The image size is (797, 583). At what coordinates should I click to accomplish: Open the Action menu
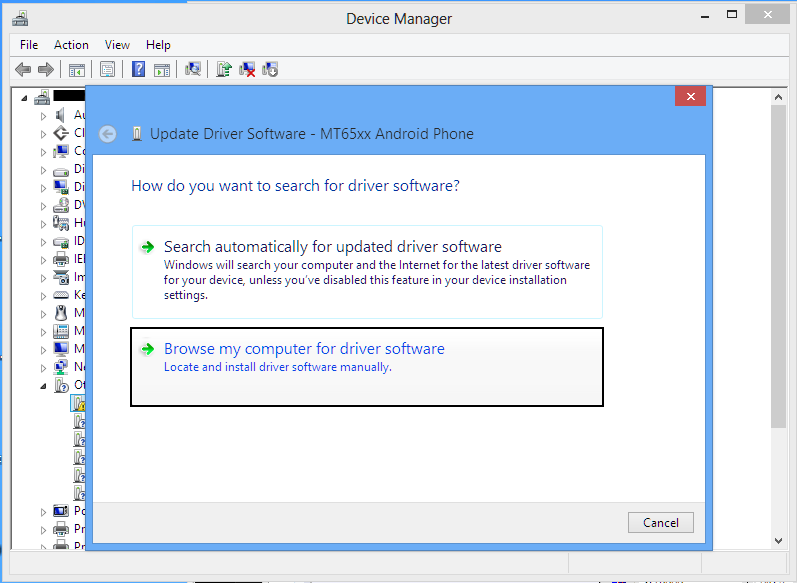point(71,45)
